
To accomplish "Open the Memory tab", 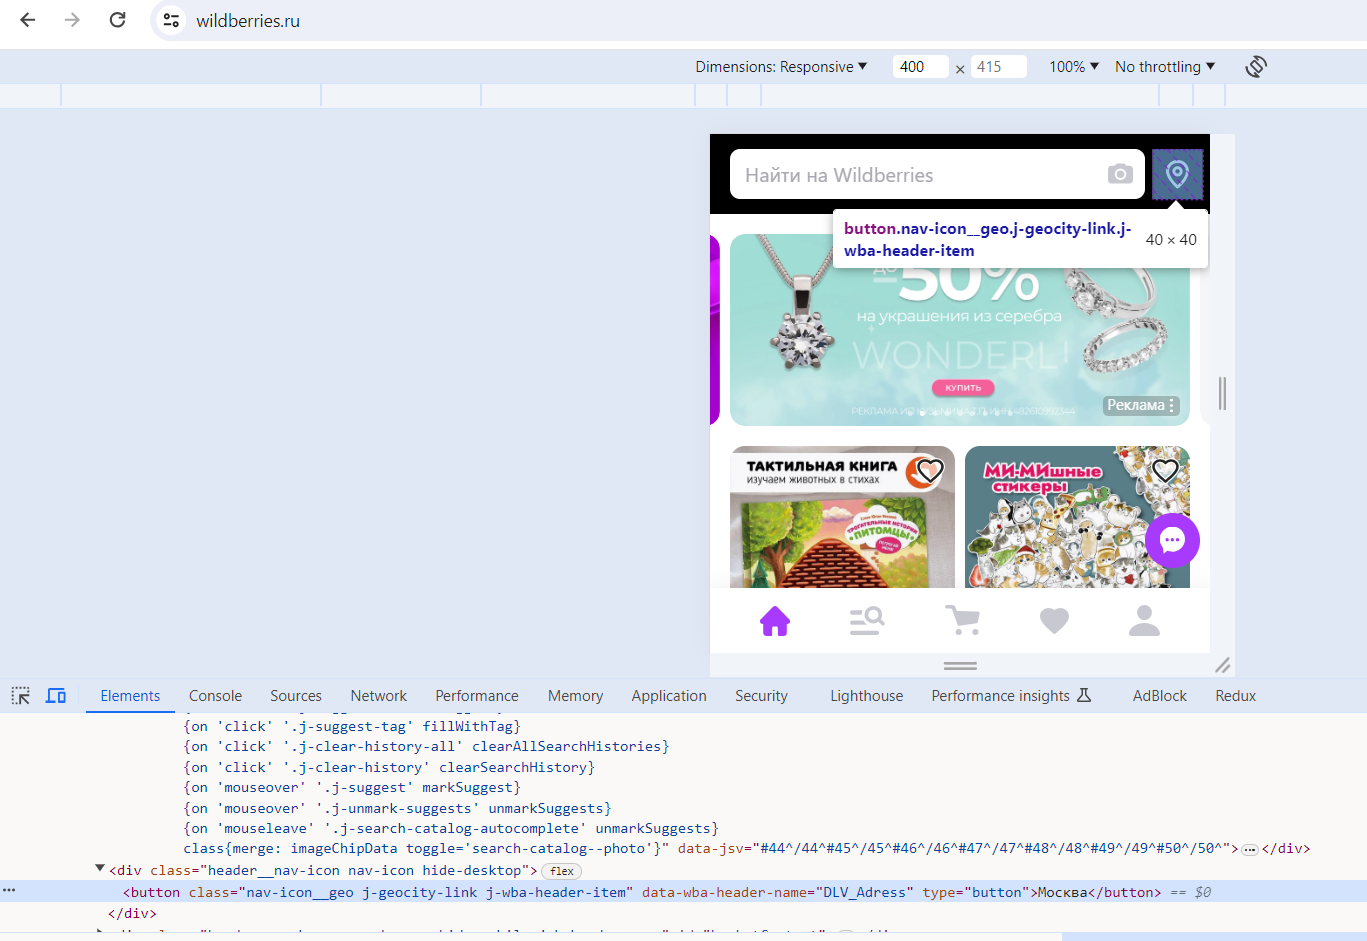I will click(x=575, y=696).
